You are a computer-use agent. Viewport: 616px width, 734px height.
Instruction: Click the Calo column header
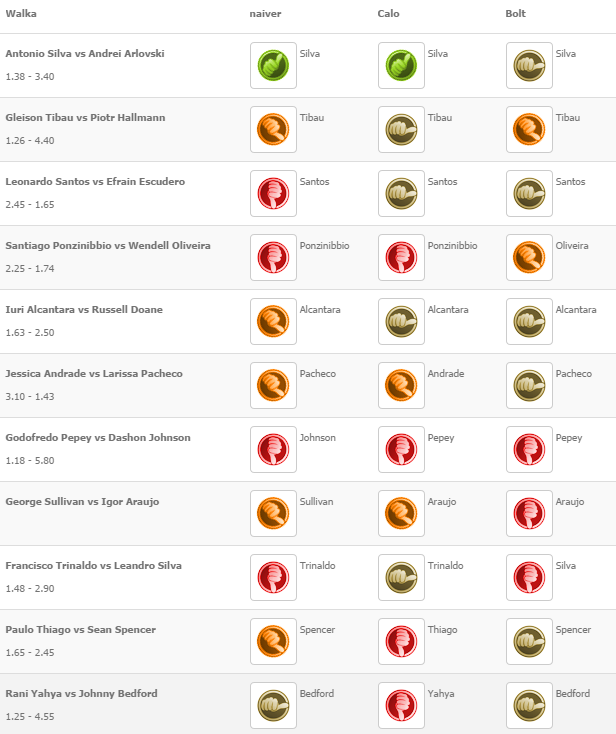click(x=388, y=14)
